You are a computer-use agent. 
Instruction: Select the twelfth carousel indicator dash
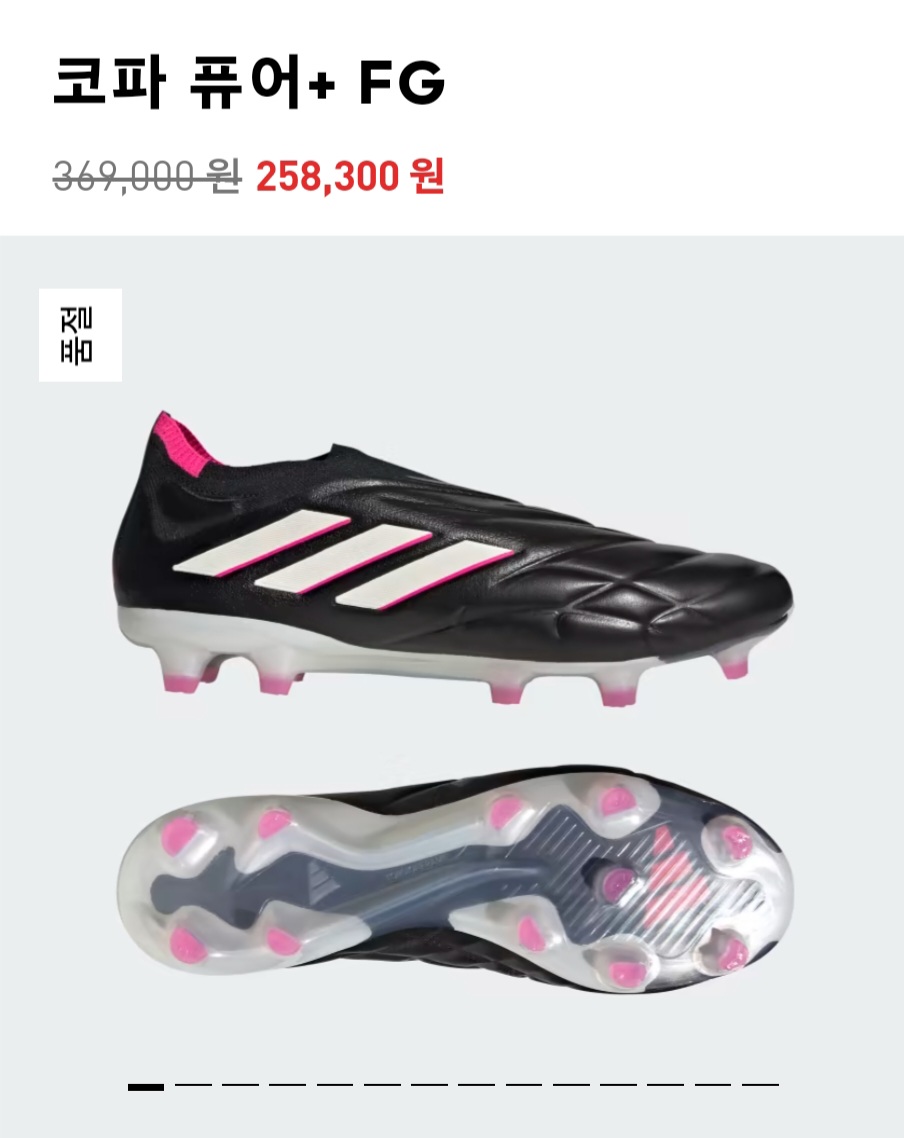[x=665, y=1086]
